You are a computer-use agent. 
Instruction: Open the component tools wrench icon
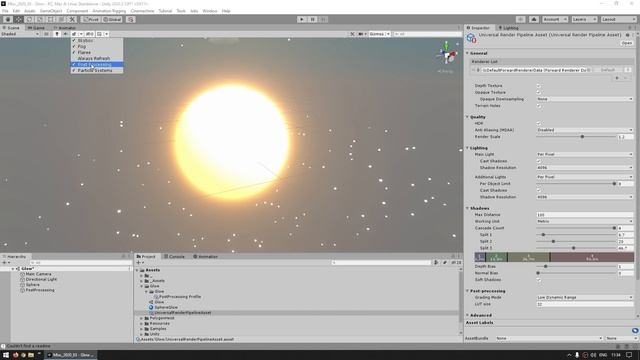click(x=352, y=34)
